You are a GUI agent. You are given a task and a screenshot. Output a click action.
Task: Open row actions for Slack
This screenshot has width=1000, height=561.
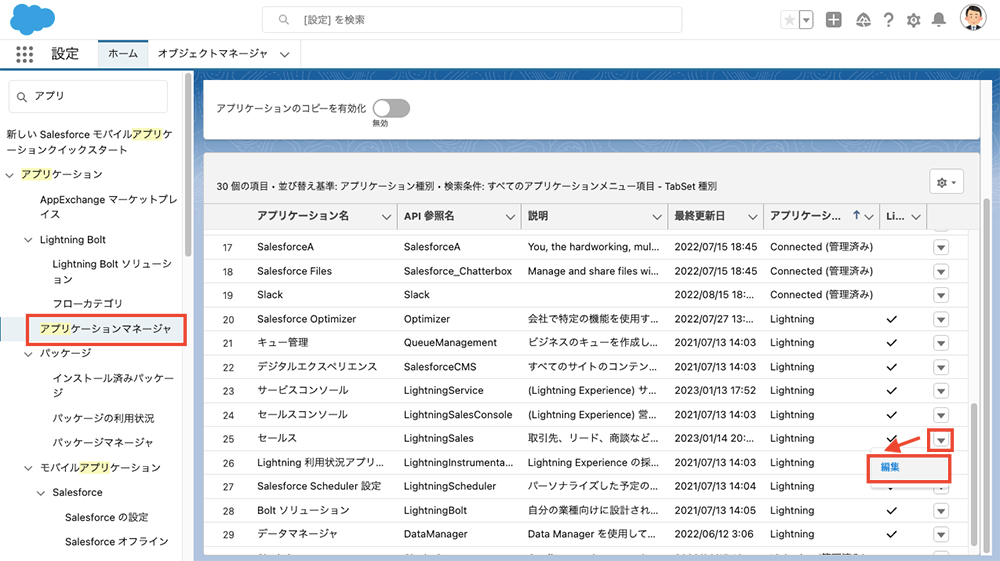click(x=941, y=295)
